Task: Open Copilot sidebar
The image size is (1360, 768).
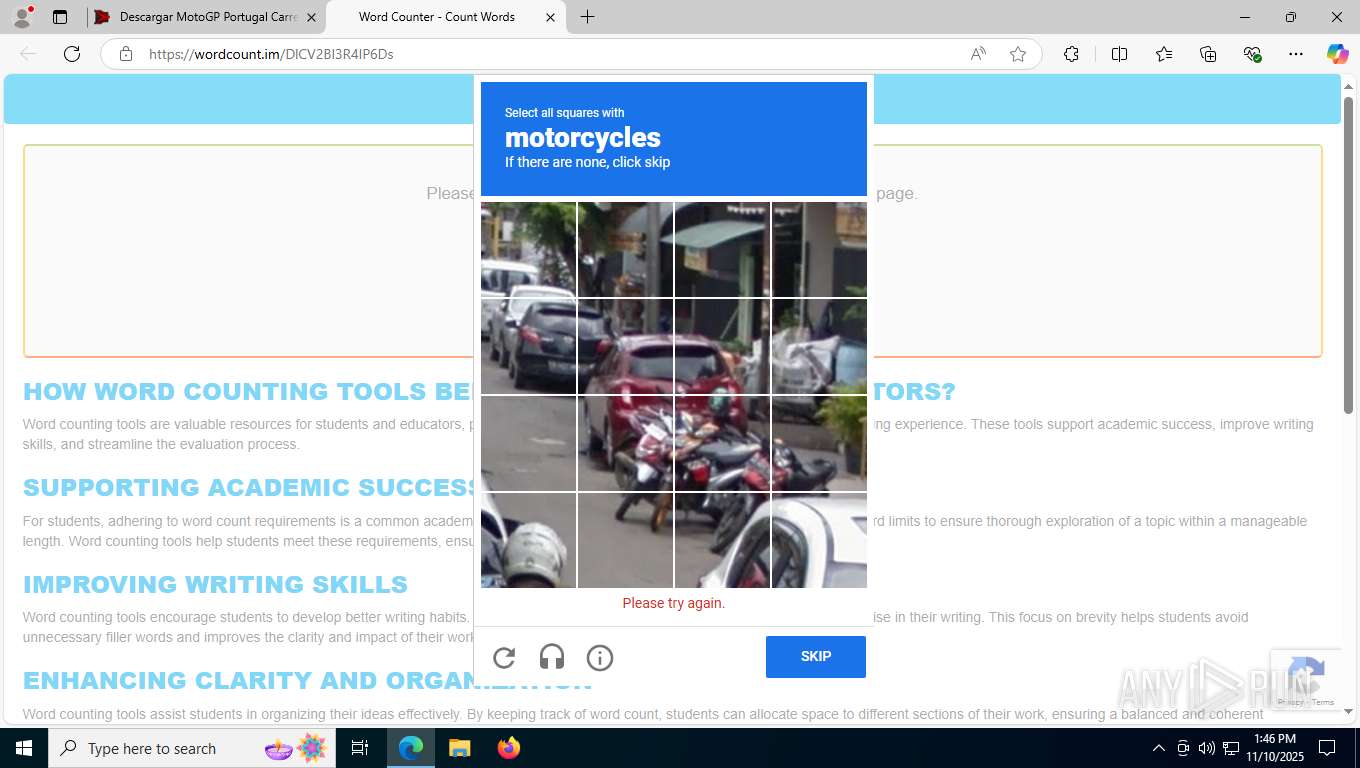Action: [1338, 54]
